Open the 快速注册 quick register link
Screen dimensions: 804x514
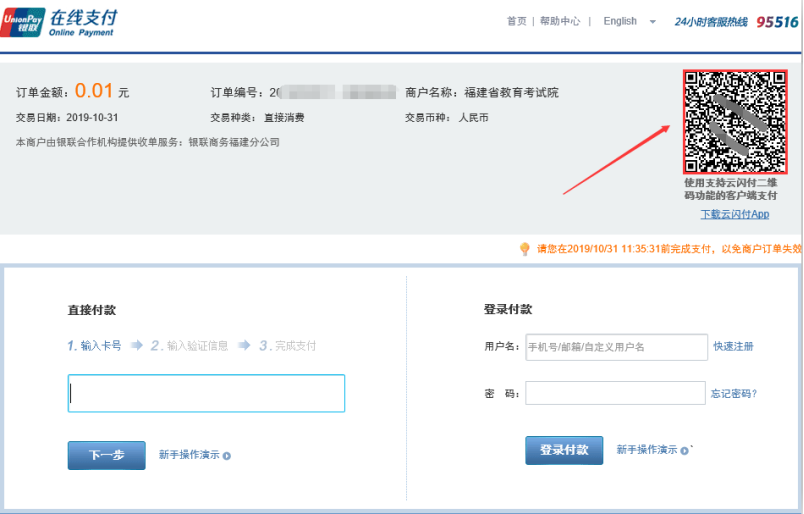pos(733,347)
